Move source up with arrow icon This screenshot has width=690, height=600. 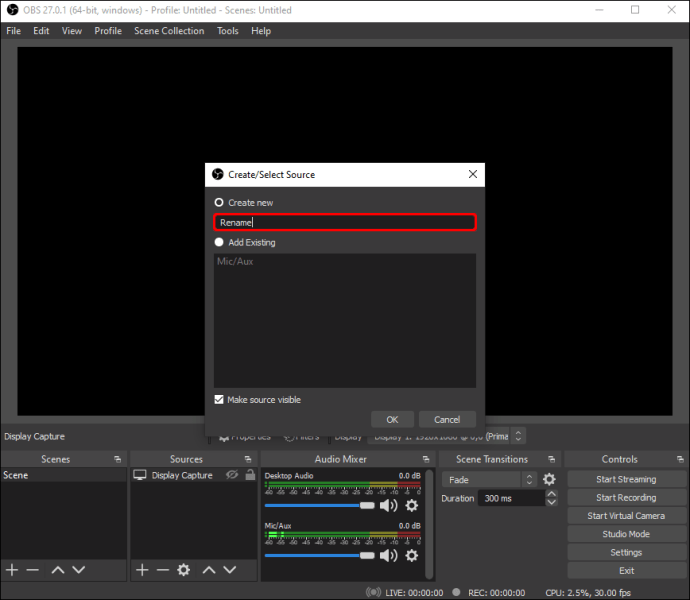click(x=209, y=570)
